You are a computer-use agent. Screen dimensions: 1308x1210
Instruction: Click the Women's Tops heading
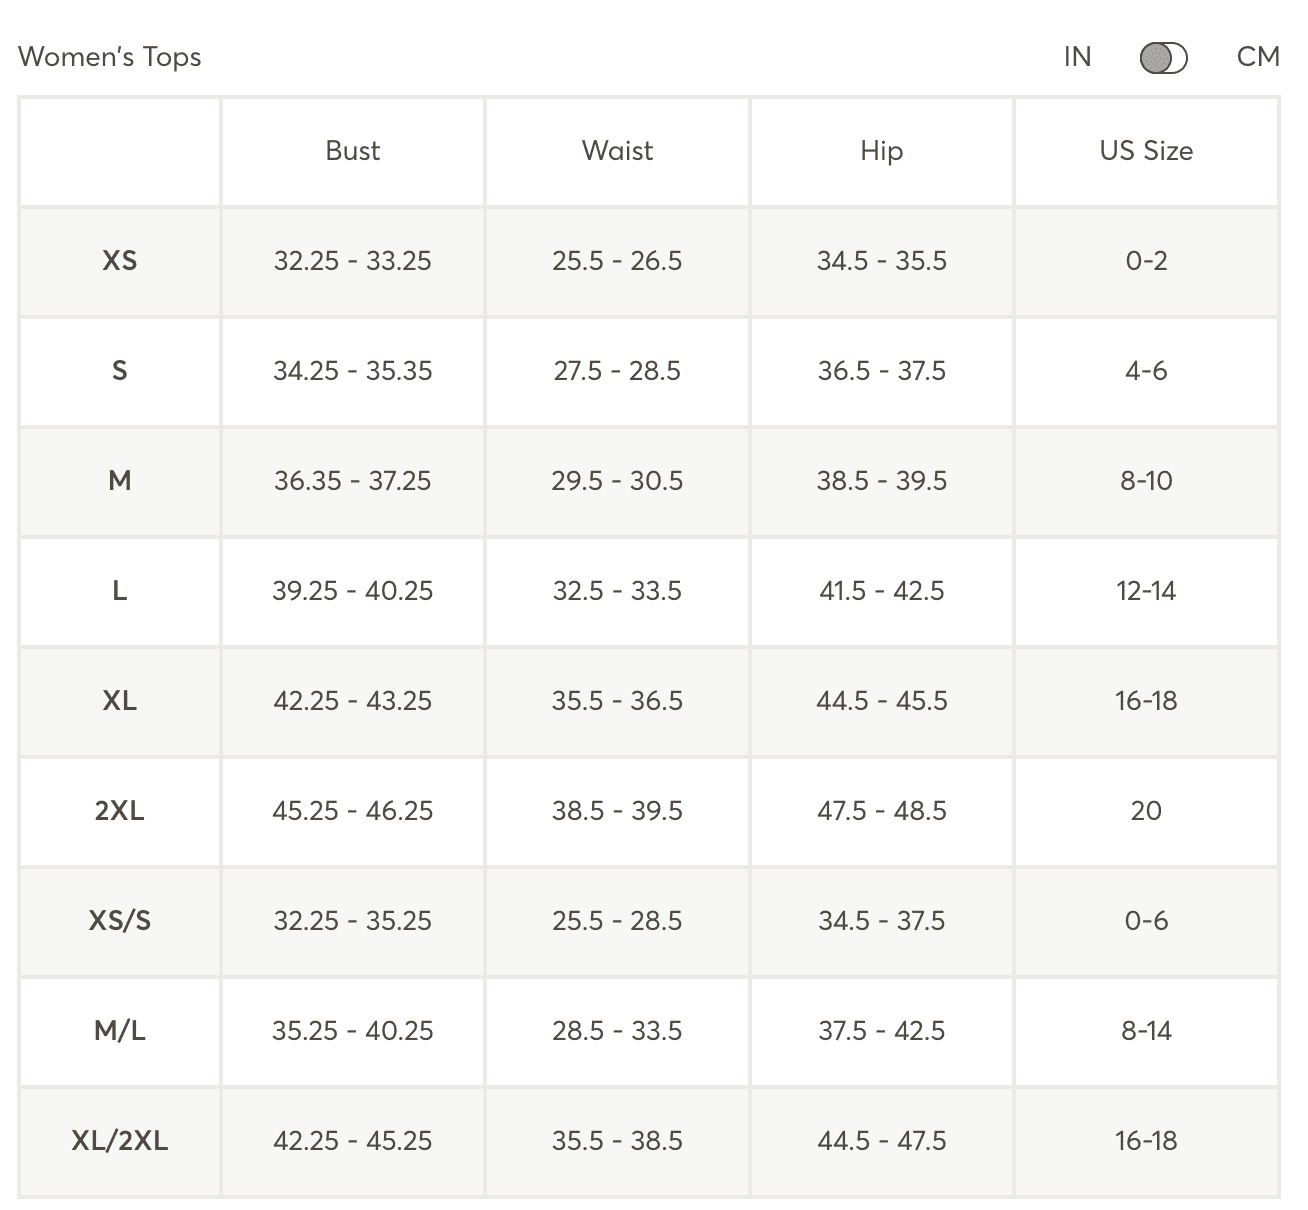[x=110, y=57]
